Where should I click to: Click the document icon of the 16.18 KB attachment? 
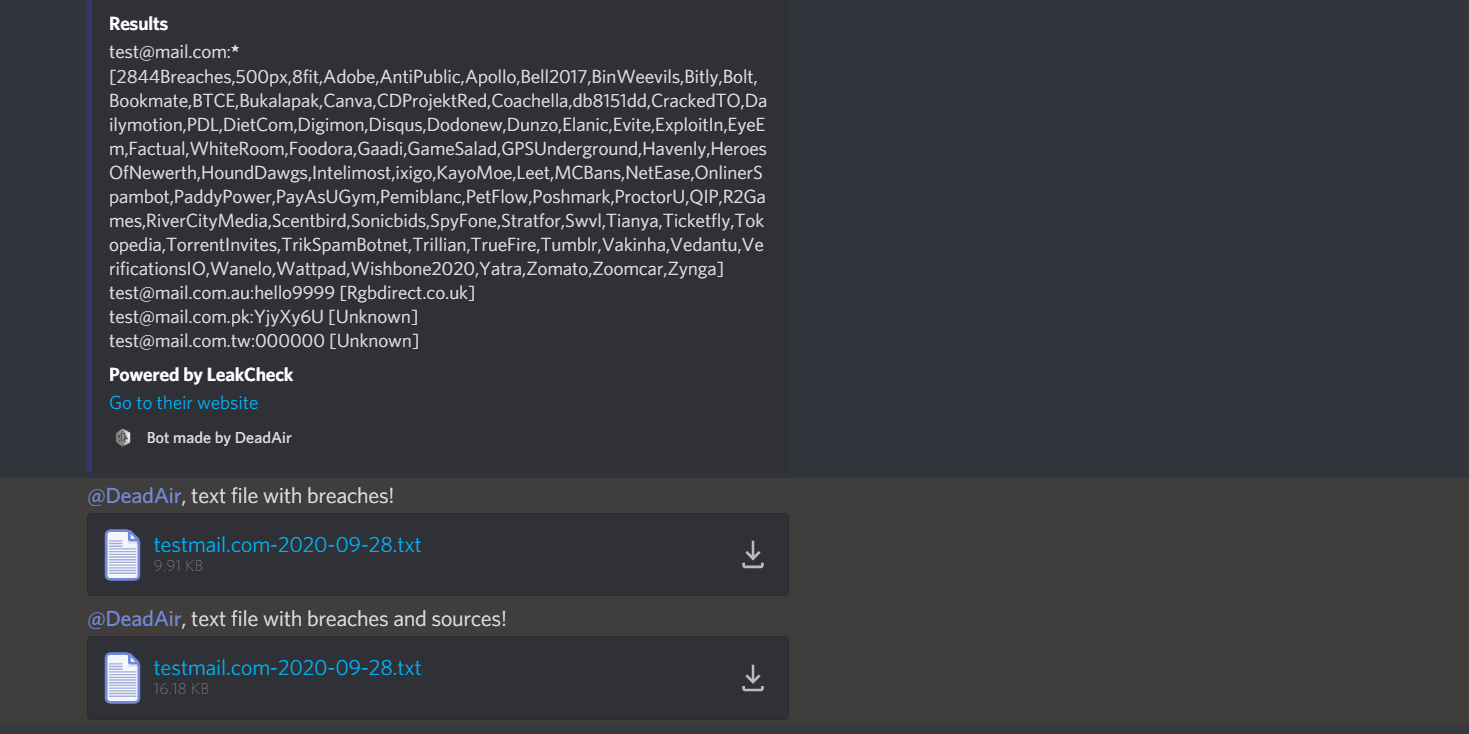(x=123, y=678)
